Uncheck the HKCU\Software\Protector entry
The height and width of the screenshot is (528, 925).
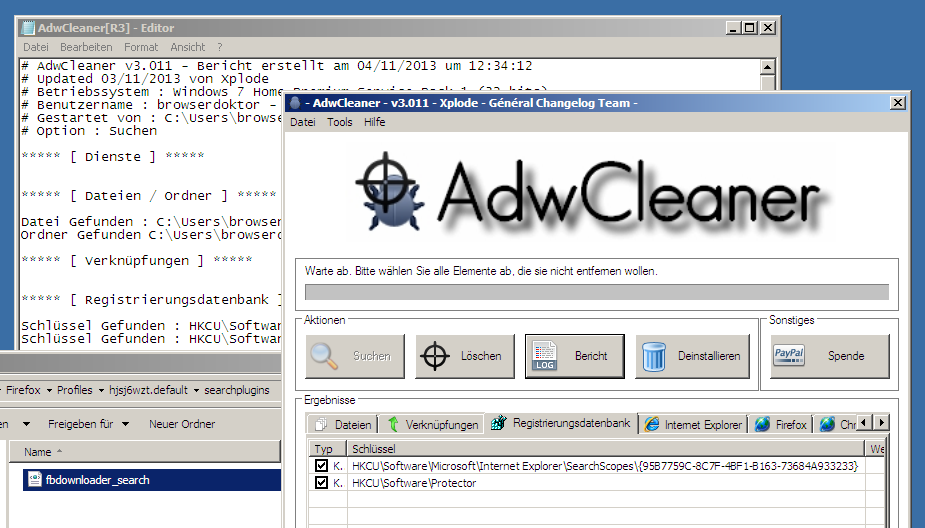click(322, 483)
